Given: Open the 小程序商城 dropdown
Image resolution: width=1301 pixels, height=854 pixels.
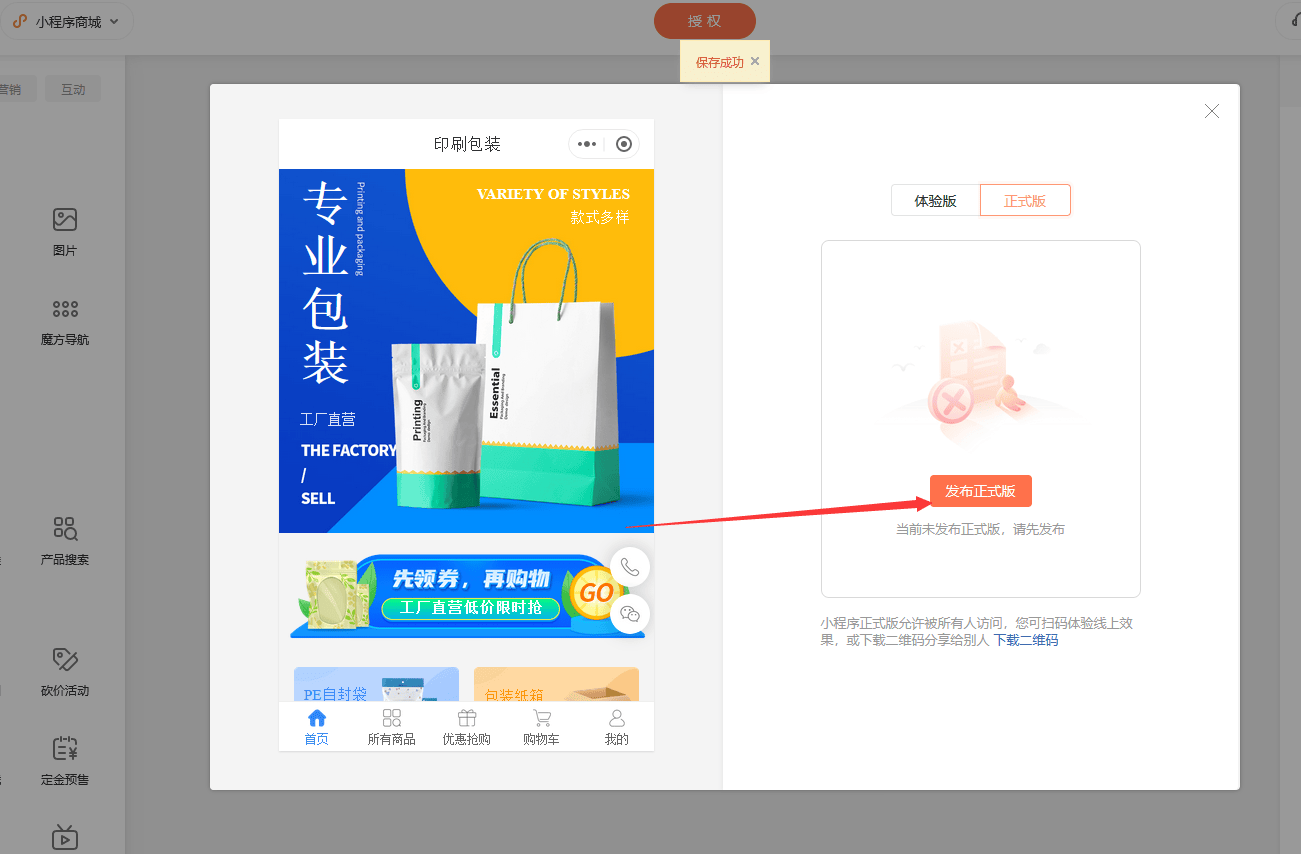Looking at the screenshot, I should (66, 21).
